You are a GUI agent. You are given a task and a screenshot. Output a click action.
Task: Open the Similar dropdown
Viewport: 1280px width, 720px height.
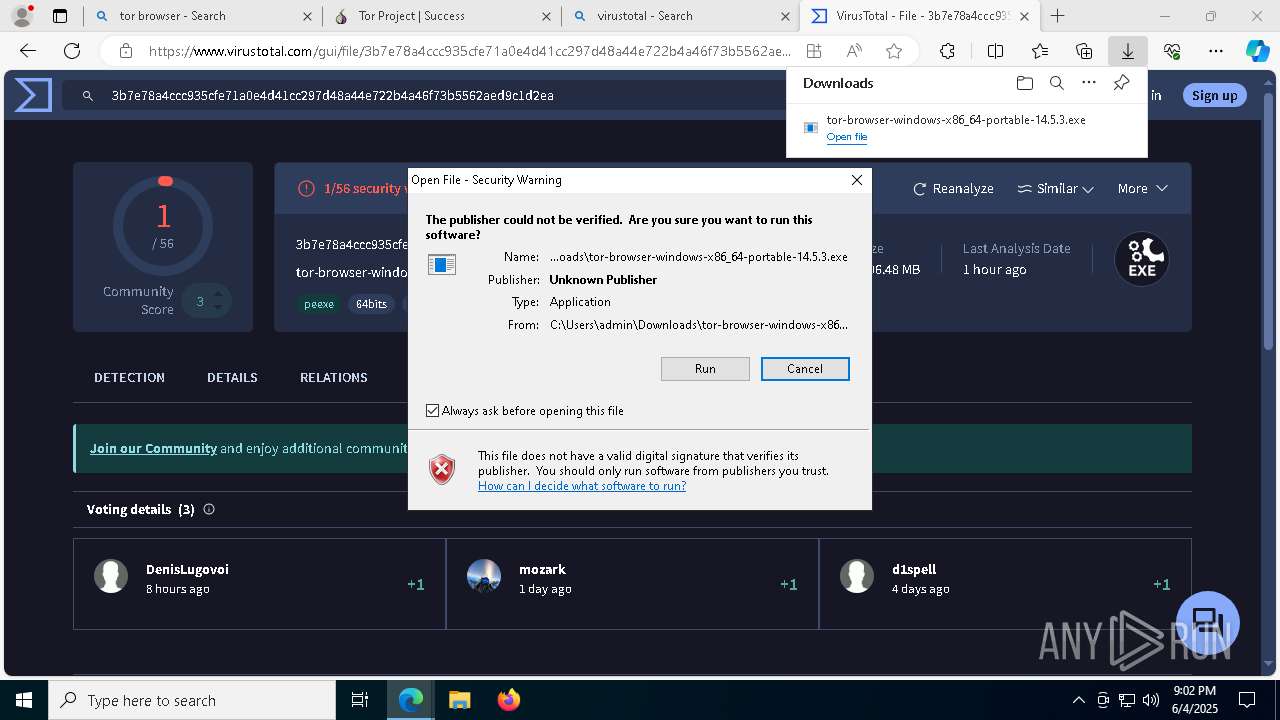click(x=1055, y=189)
